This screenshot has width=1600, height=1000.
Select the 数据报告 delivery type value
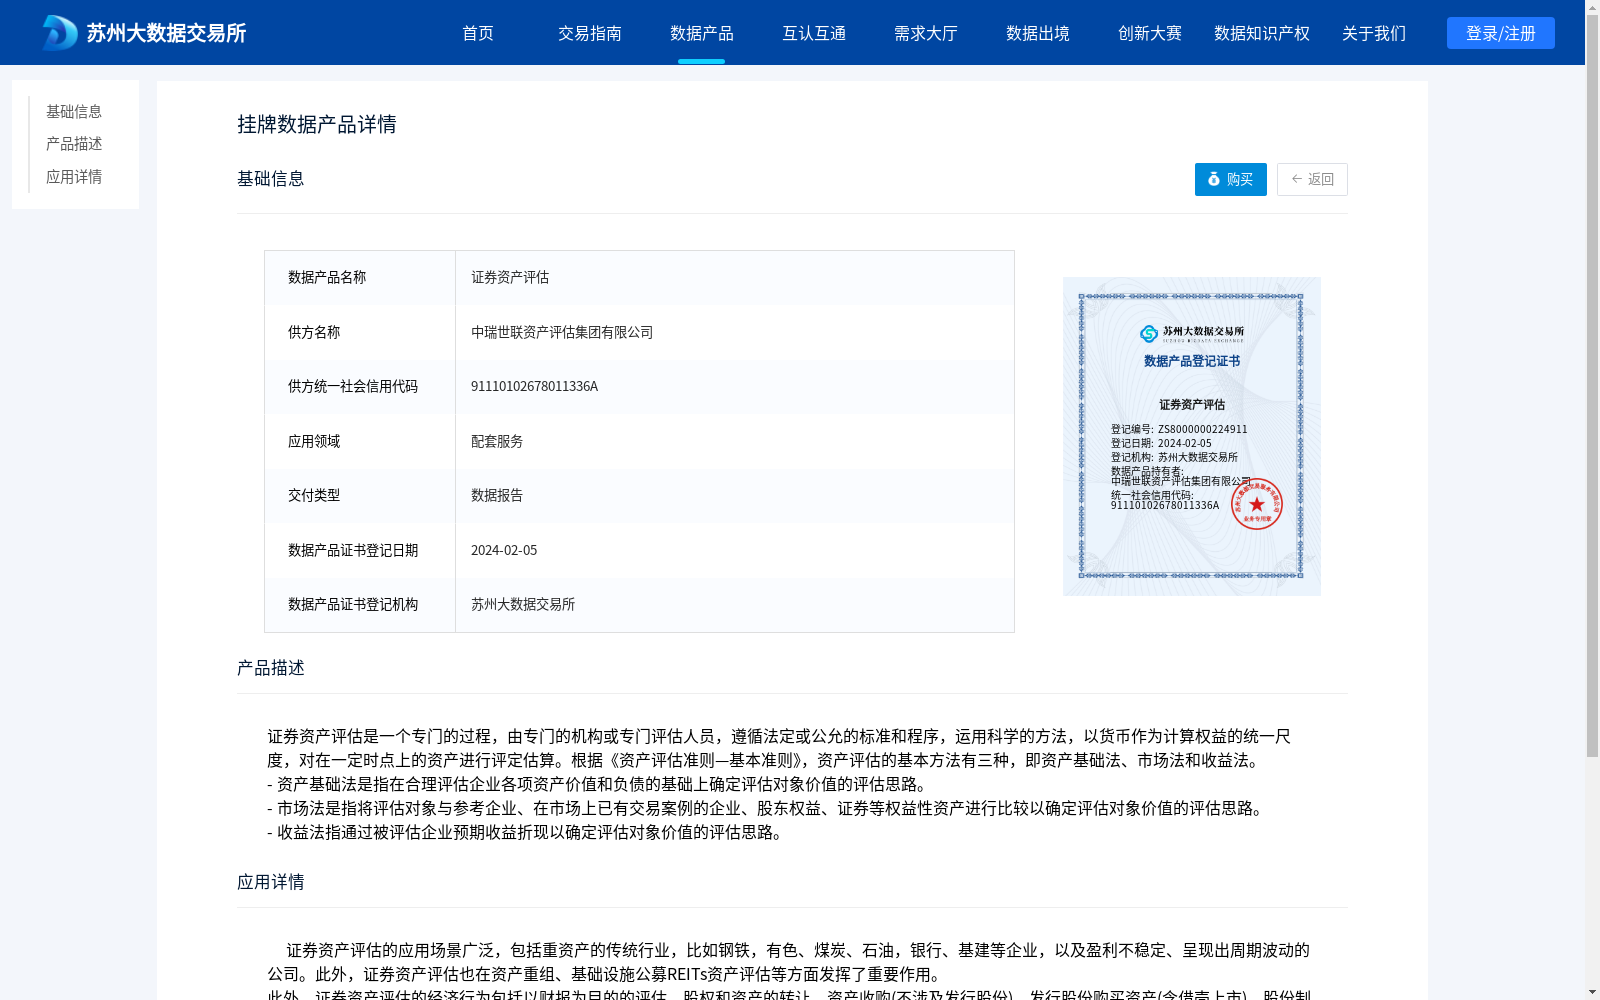tap(735, 496)
